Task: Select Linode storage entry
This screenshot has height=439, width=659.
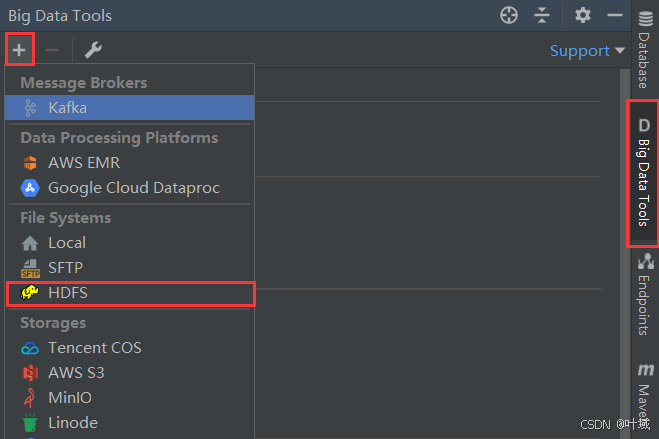Action: pos(72,422)
